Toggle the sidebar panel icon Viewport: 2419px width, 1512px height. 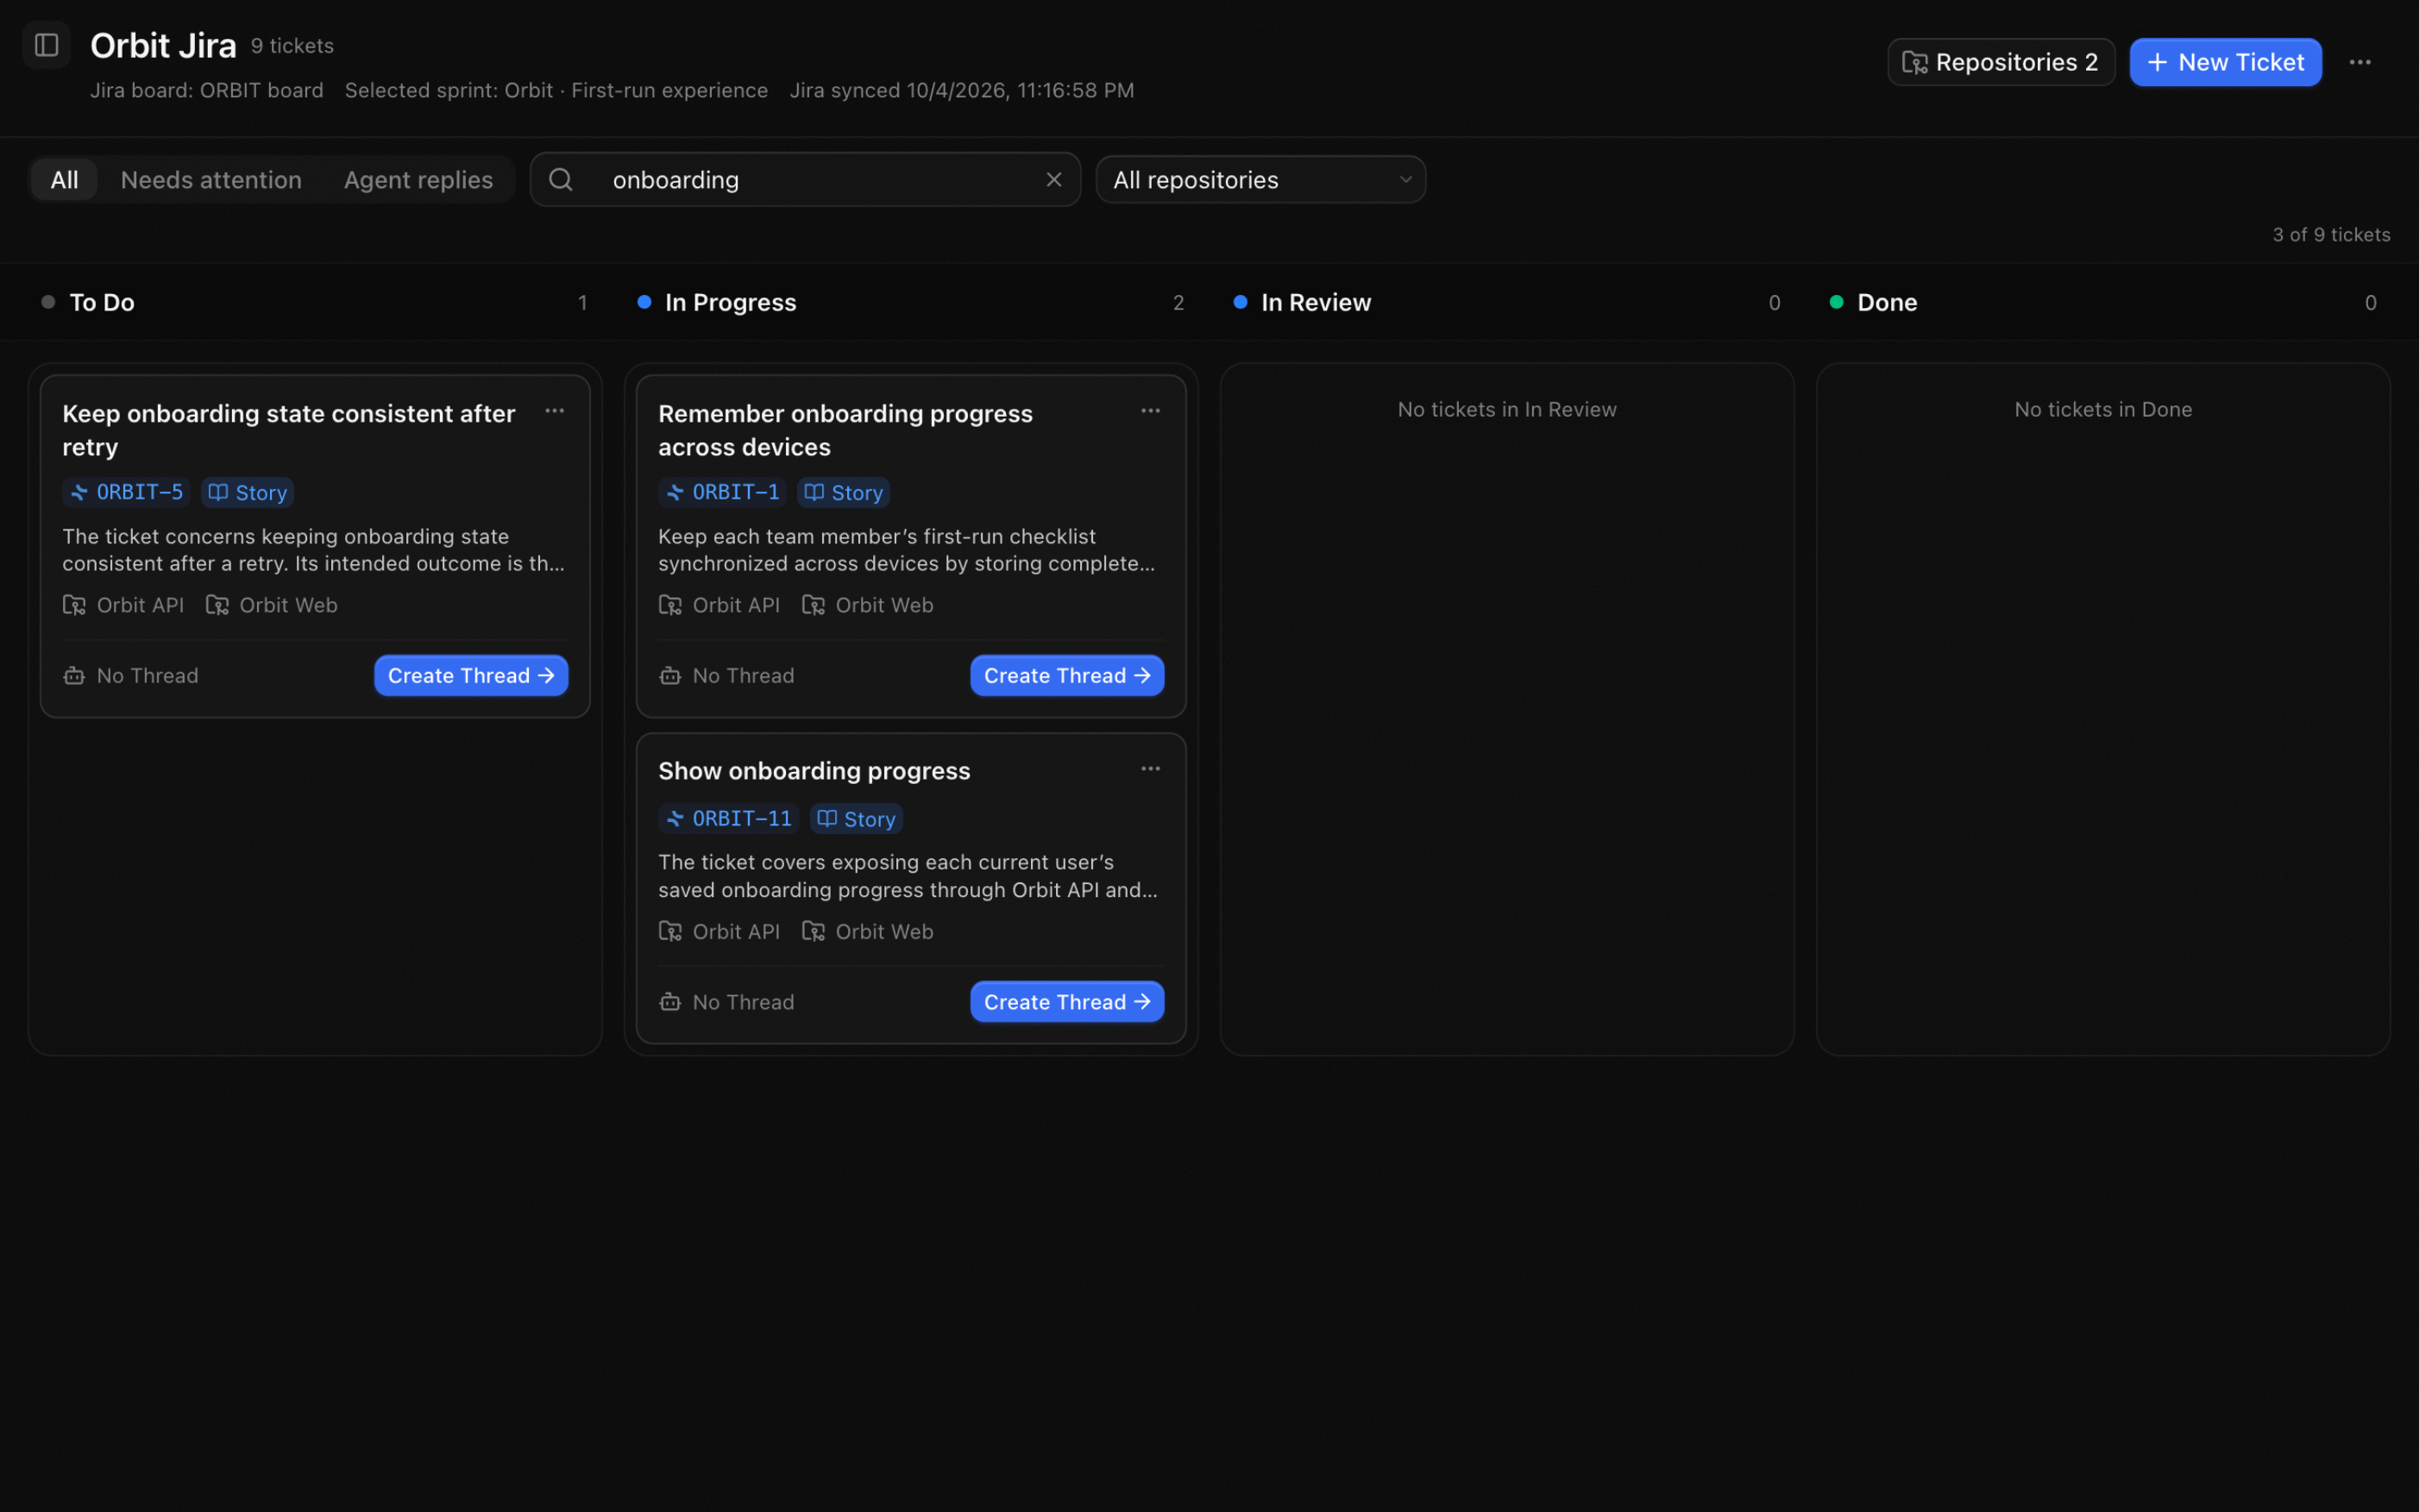coord(46,45)
